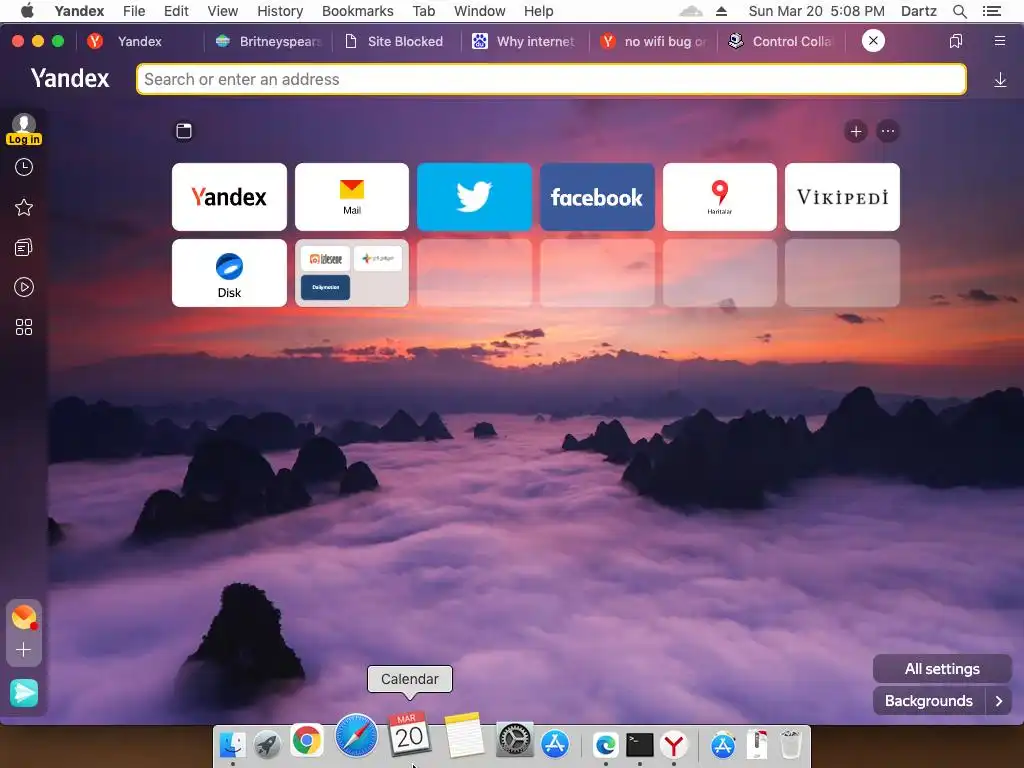1024x768 pixels.
Task: Open the Yandex tile
Action: tap(229, 197)
